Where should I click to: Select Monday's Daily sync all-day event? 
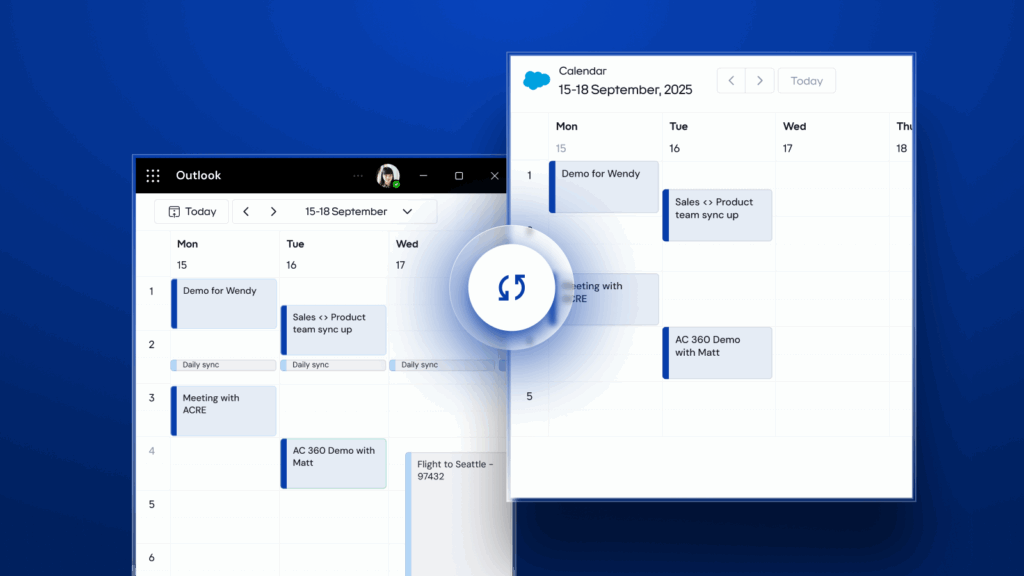[x=222, y=365]
